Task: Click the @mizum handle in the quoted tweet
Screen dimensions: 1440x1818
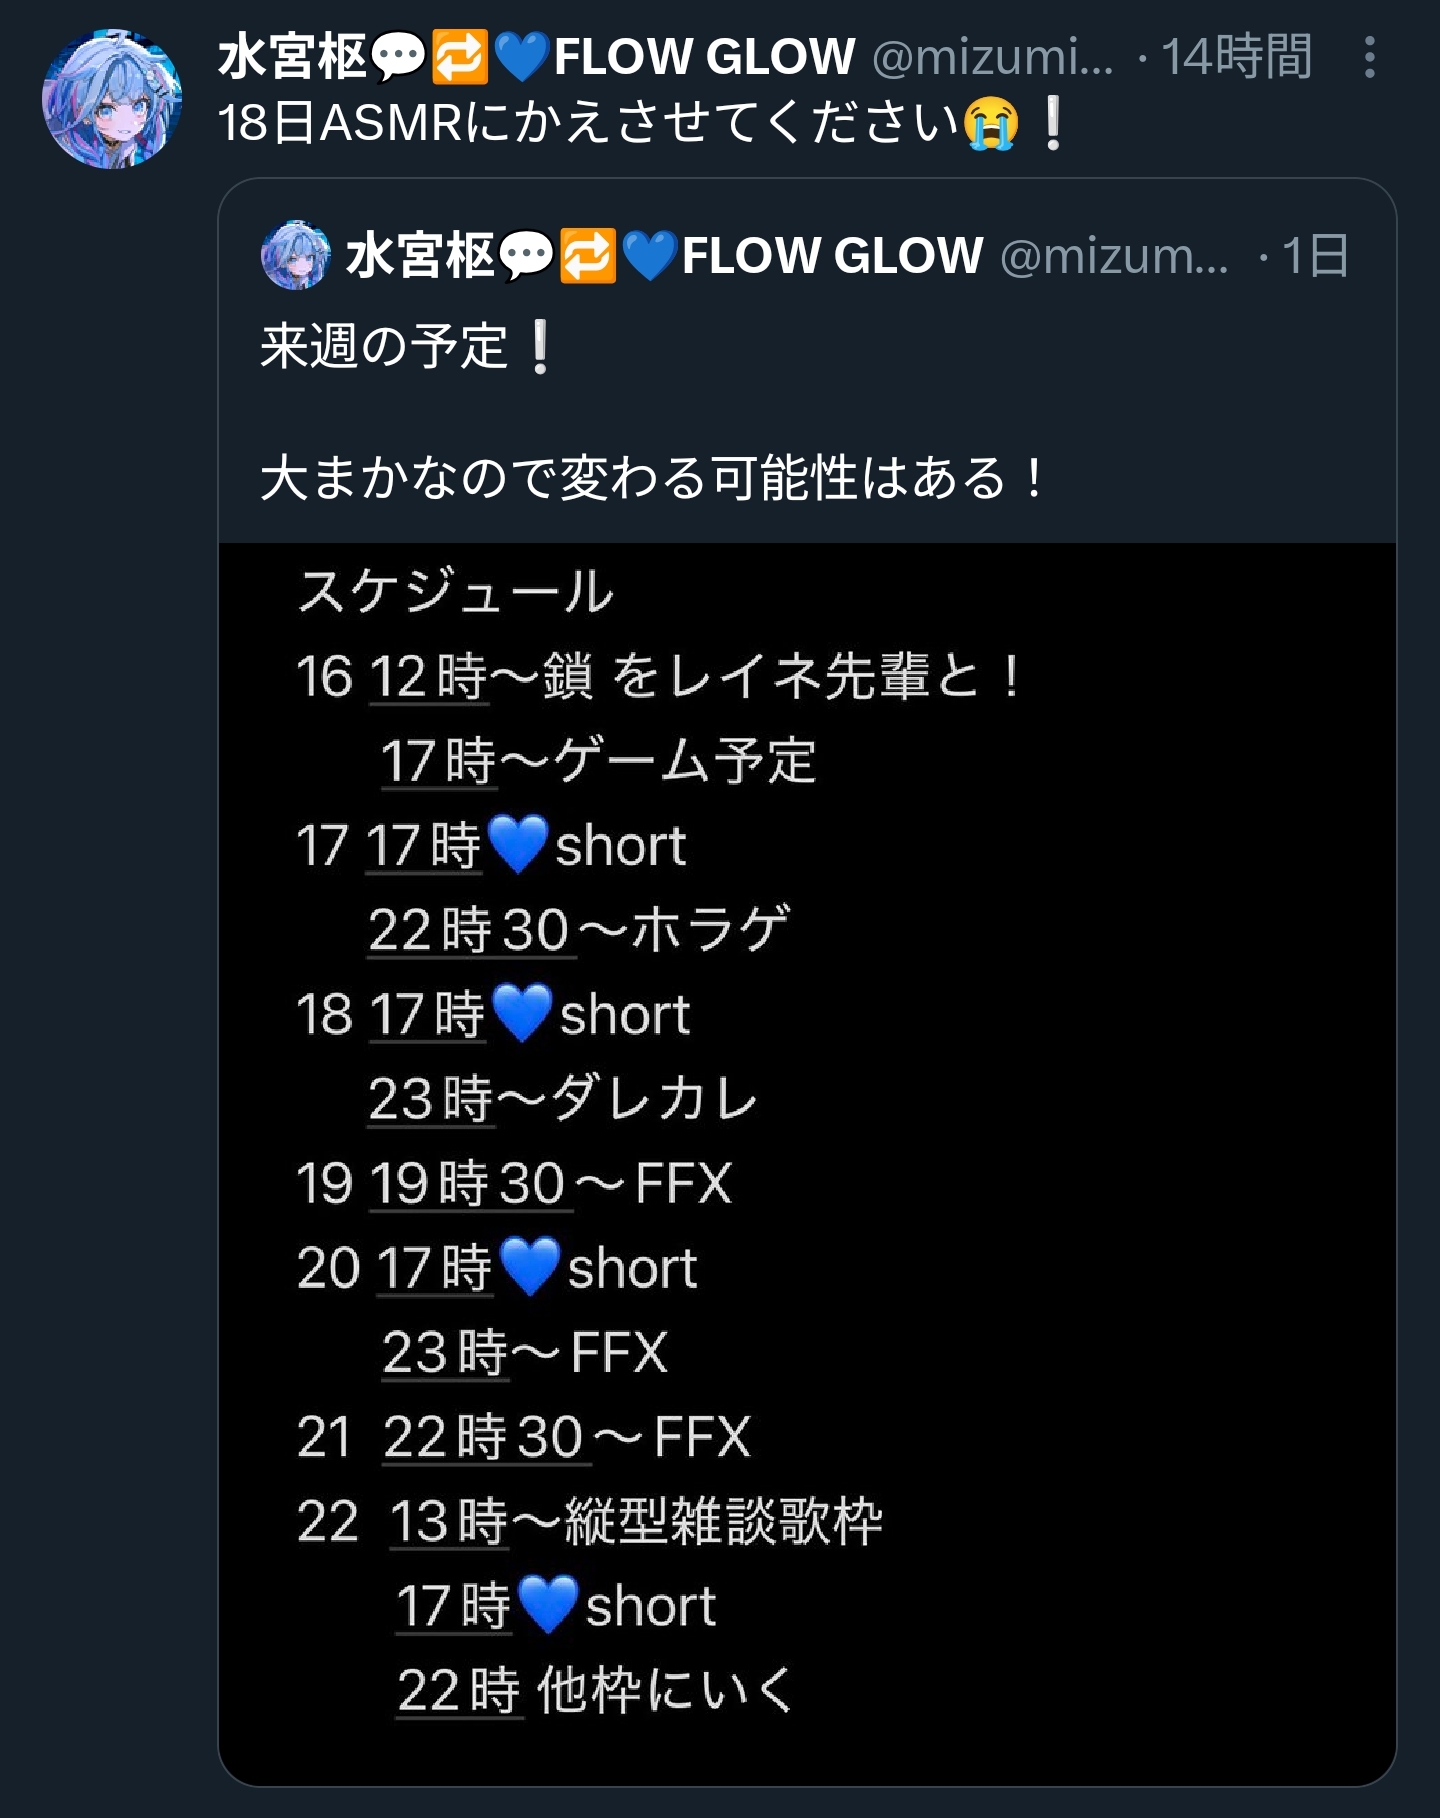Action: click(x=1114, y=256)
